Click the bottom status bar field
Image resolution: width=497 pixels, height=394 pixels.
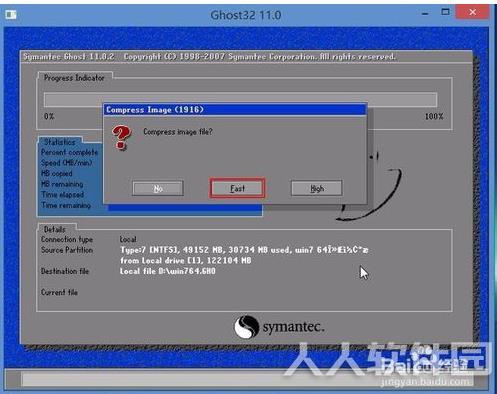(247, 379)
